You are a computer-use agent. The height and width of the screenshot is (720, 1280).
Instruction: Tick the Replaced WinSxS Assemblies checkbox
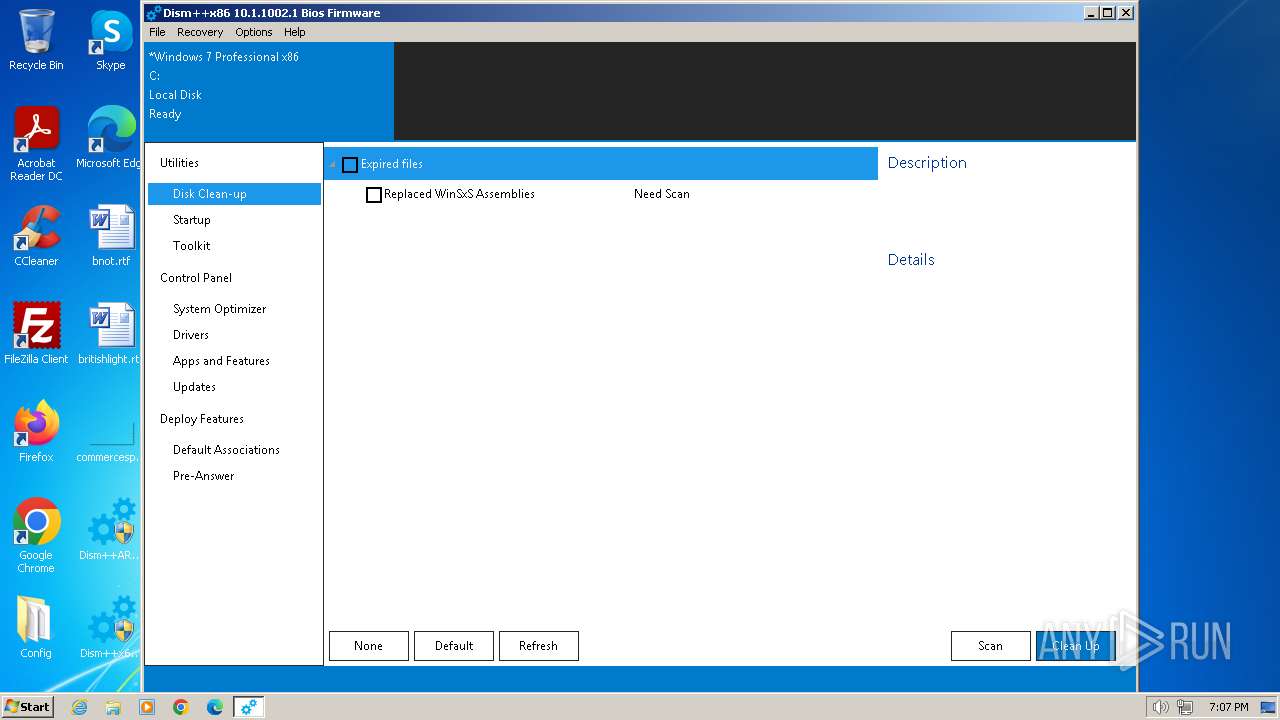(x=374, y=195)
